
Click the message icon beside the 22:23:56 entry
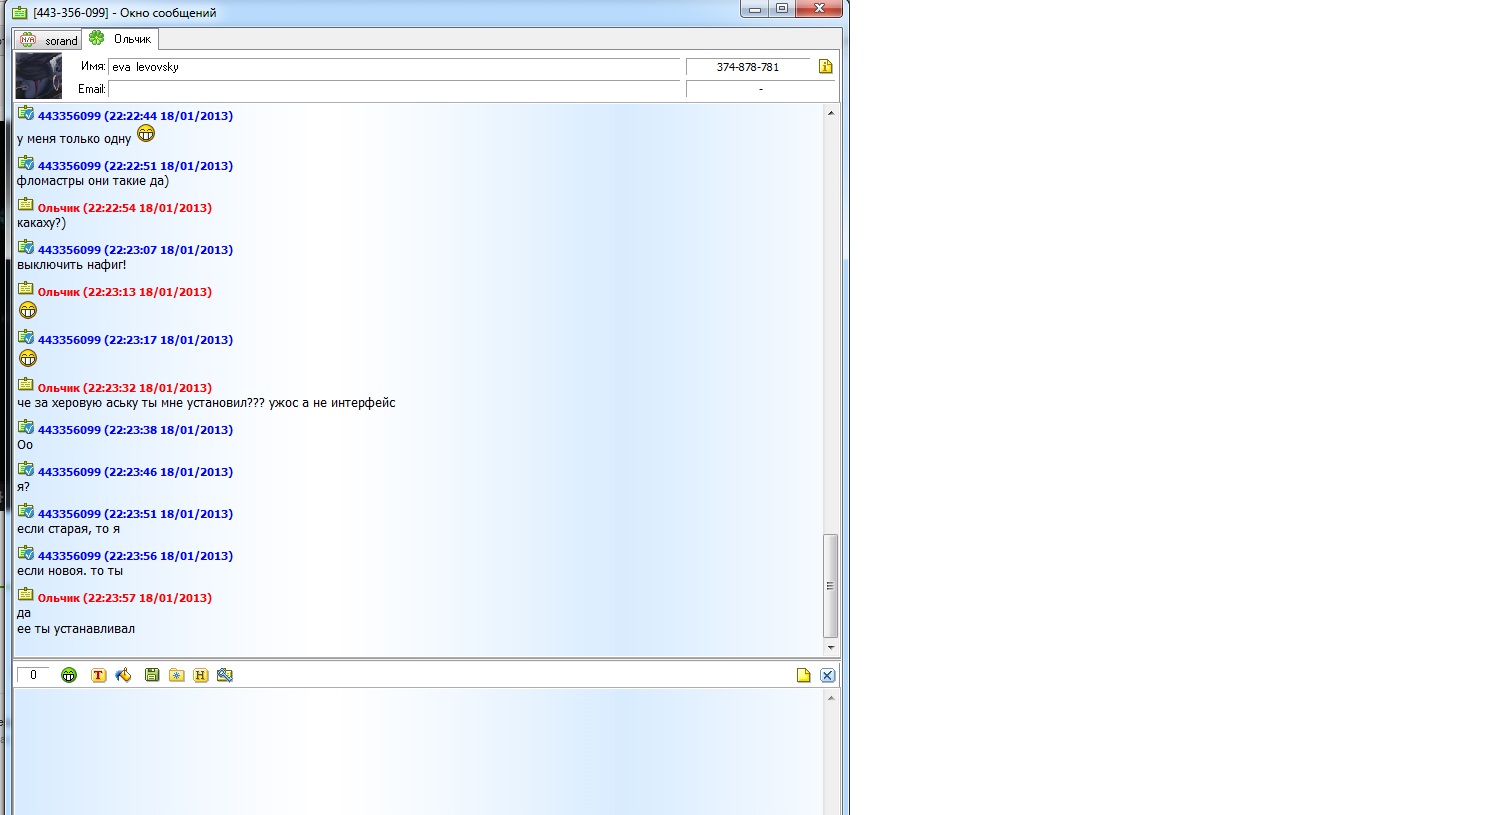26,553
